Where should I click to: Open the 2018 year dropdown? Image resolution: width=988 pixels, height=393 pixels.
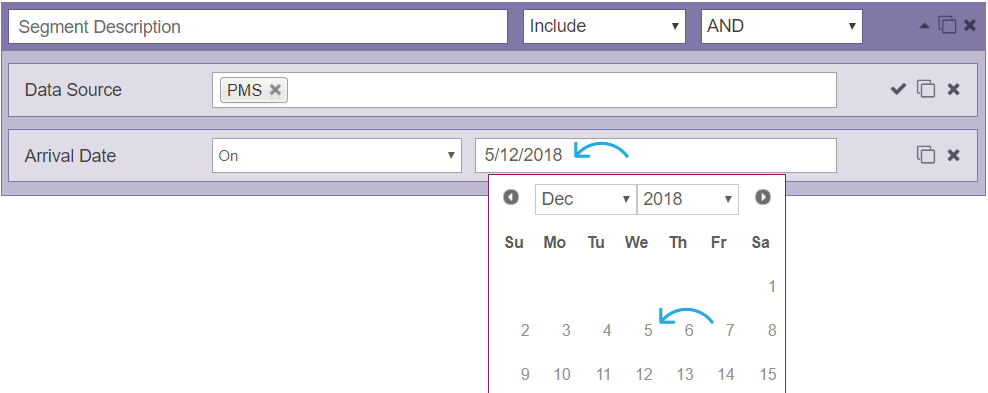coord(688,199)
